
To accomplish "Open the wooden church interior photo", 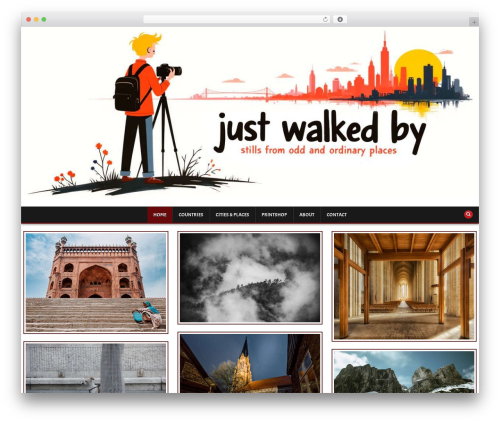I will coord(404,286).
